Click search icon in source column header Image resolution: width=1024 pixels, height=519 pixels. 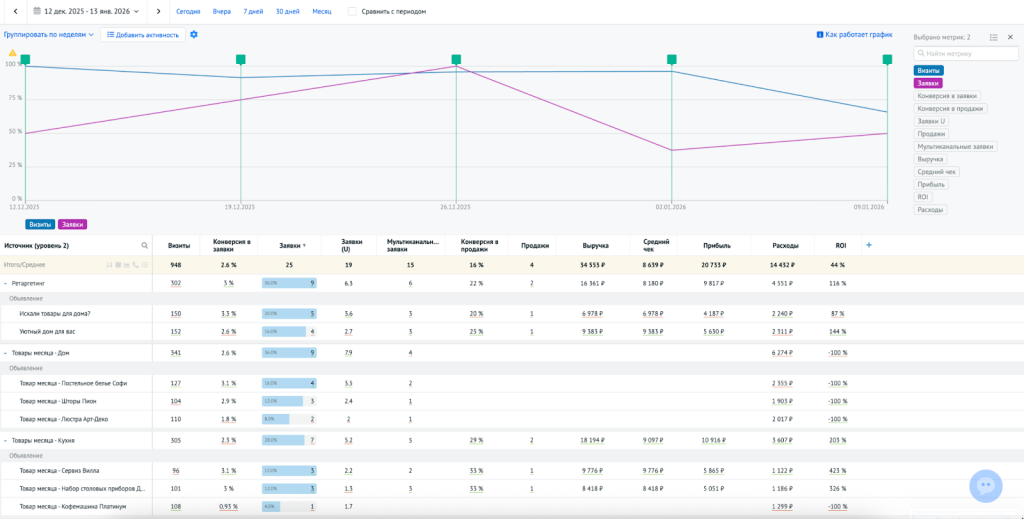click(144, 245)
